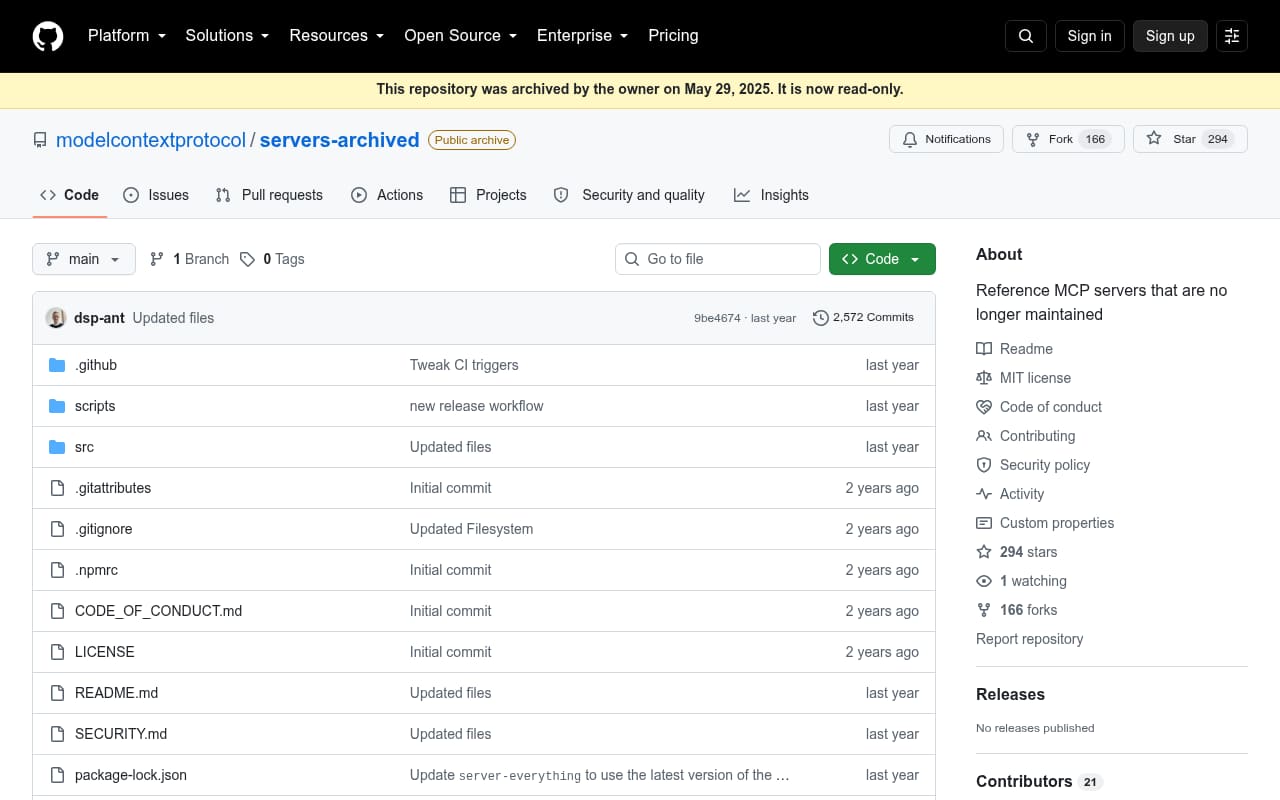Expand the Open Source menu

(460, 36)
